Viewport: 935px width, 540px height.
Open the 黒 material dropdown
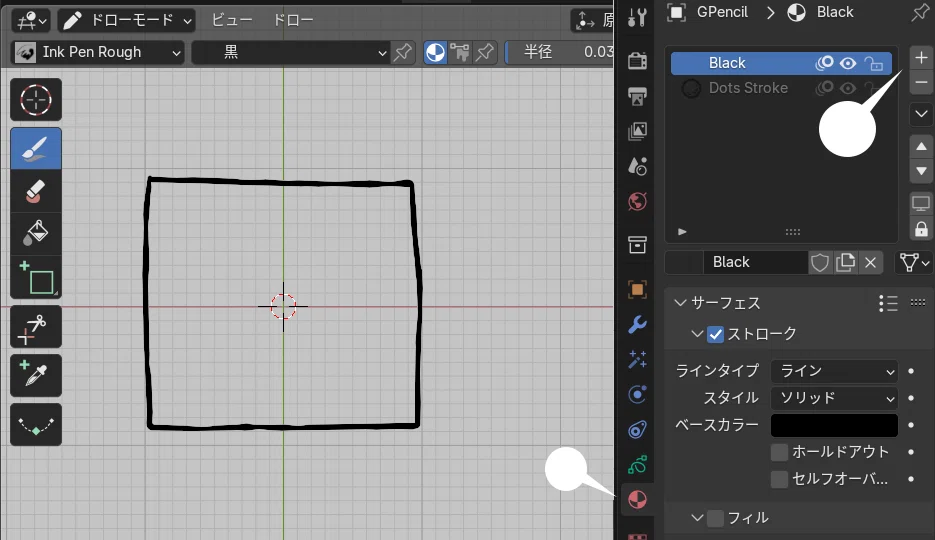pyautogui.click(x=291, y=52)
